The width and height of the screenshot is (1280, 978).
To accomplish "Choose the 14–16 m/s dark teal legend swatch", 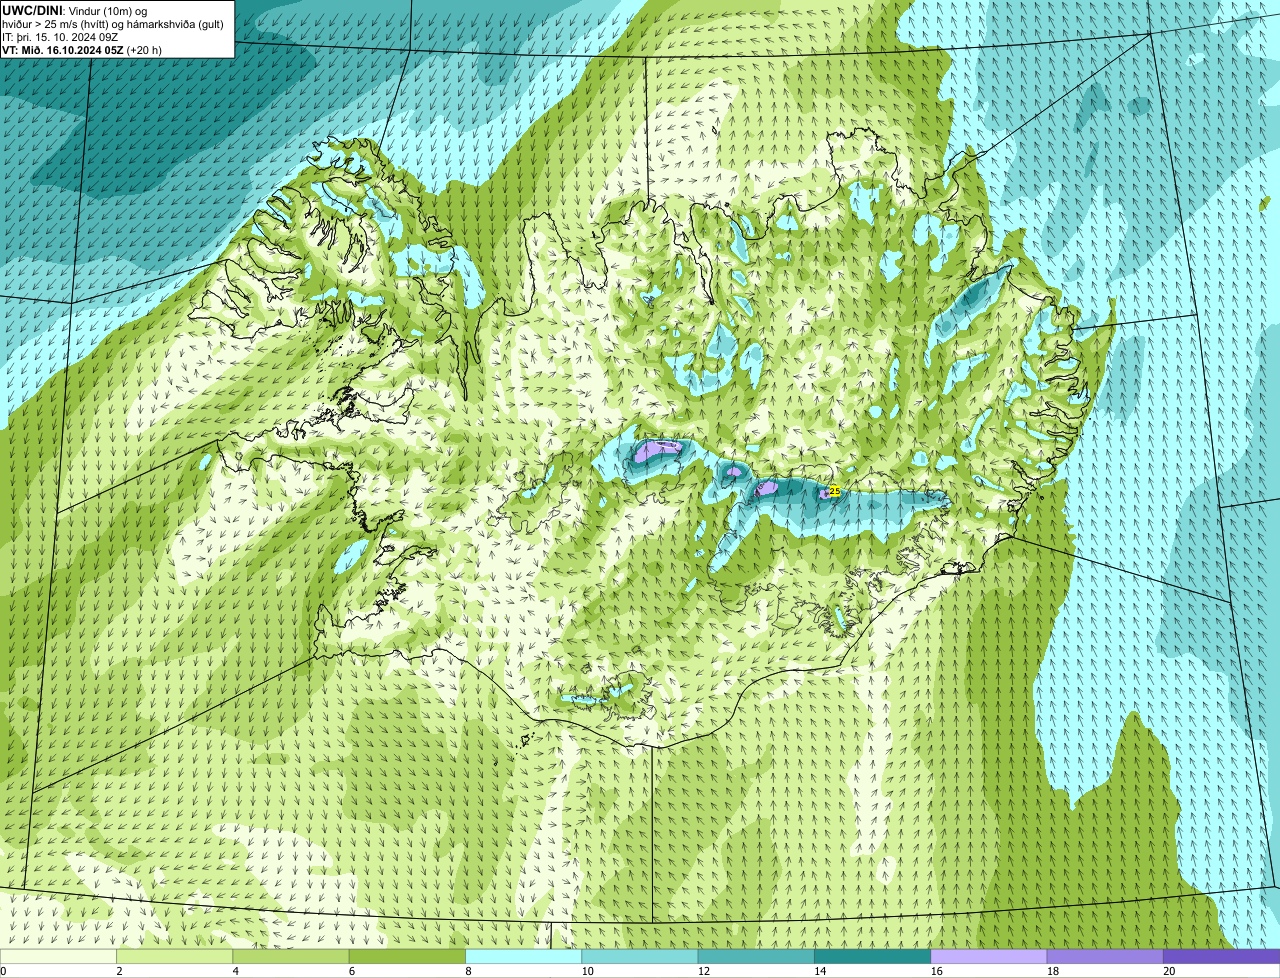I will [872, 956].
